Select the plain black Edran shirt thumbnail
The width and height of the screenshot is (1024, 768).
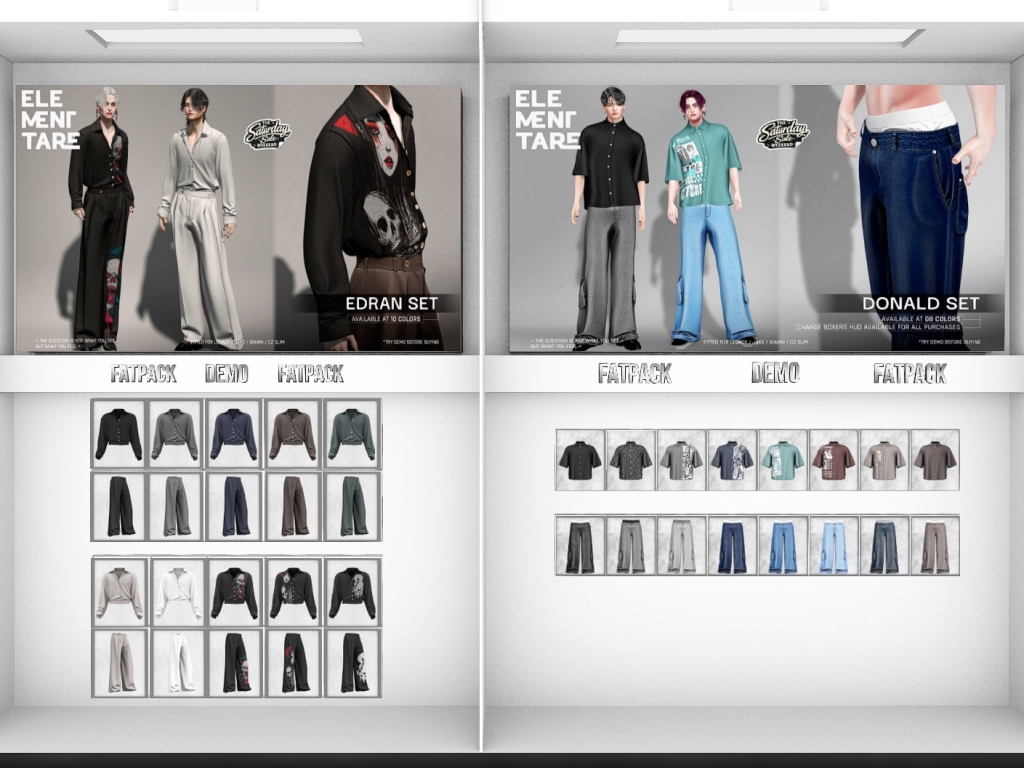tap(119, 435)
